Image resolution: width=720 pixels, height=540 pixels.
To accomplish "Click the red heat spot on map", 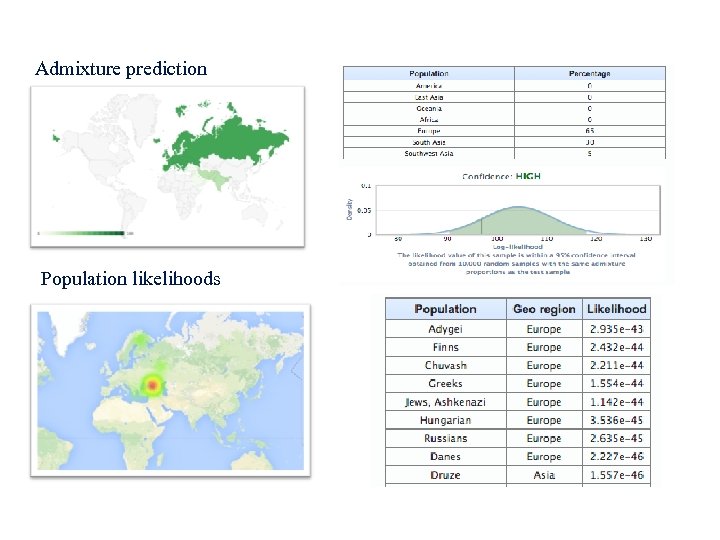I will click(x=153, y=385).
